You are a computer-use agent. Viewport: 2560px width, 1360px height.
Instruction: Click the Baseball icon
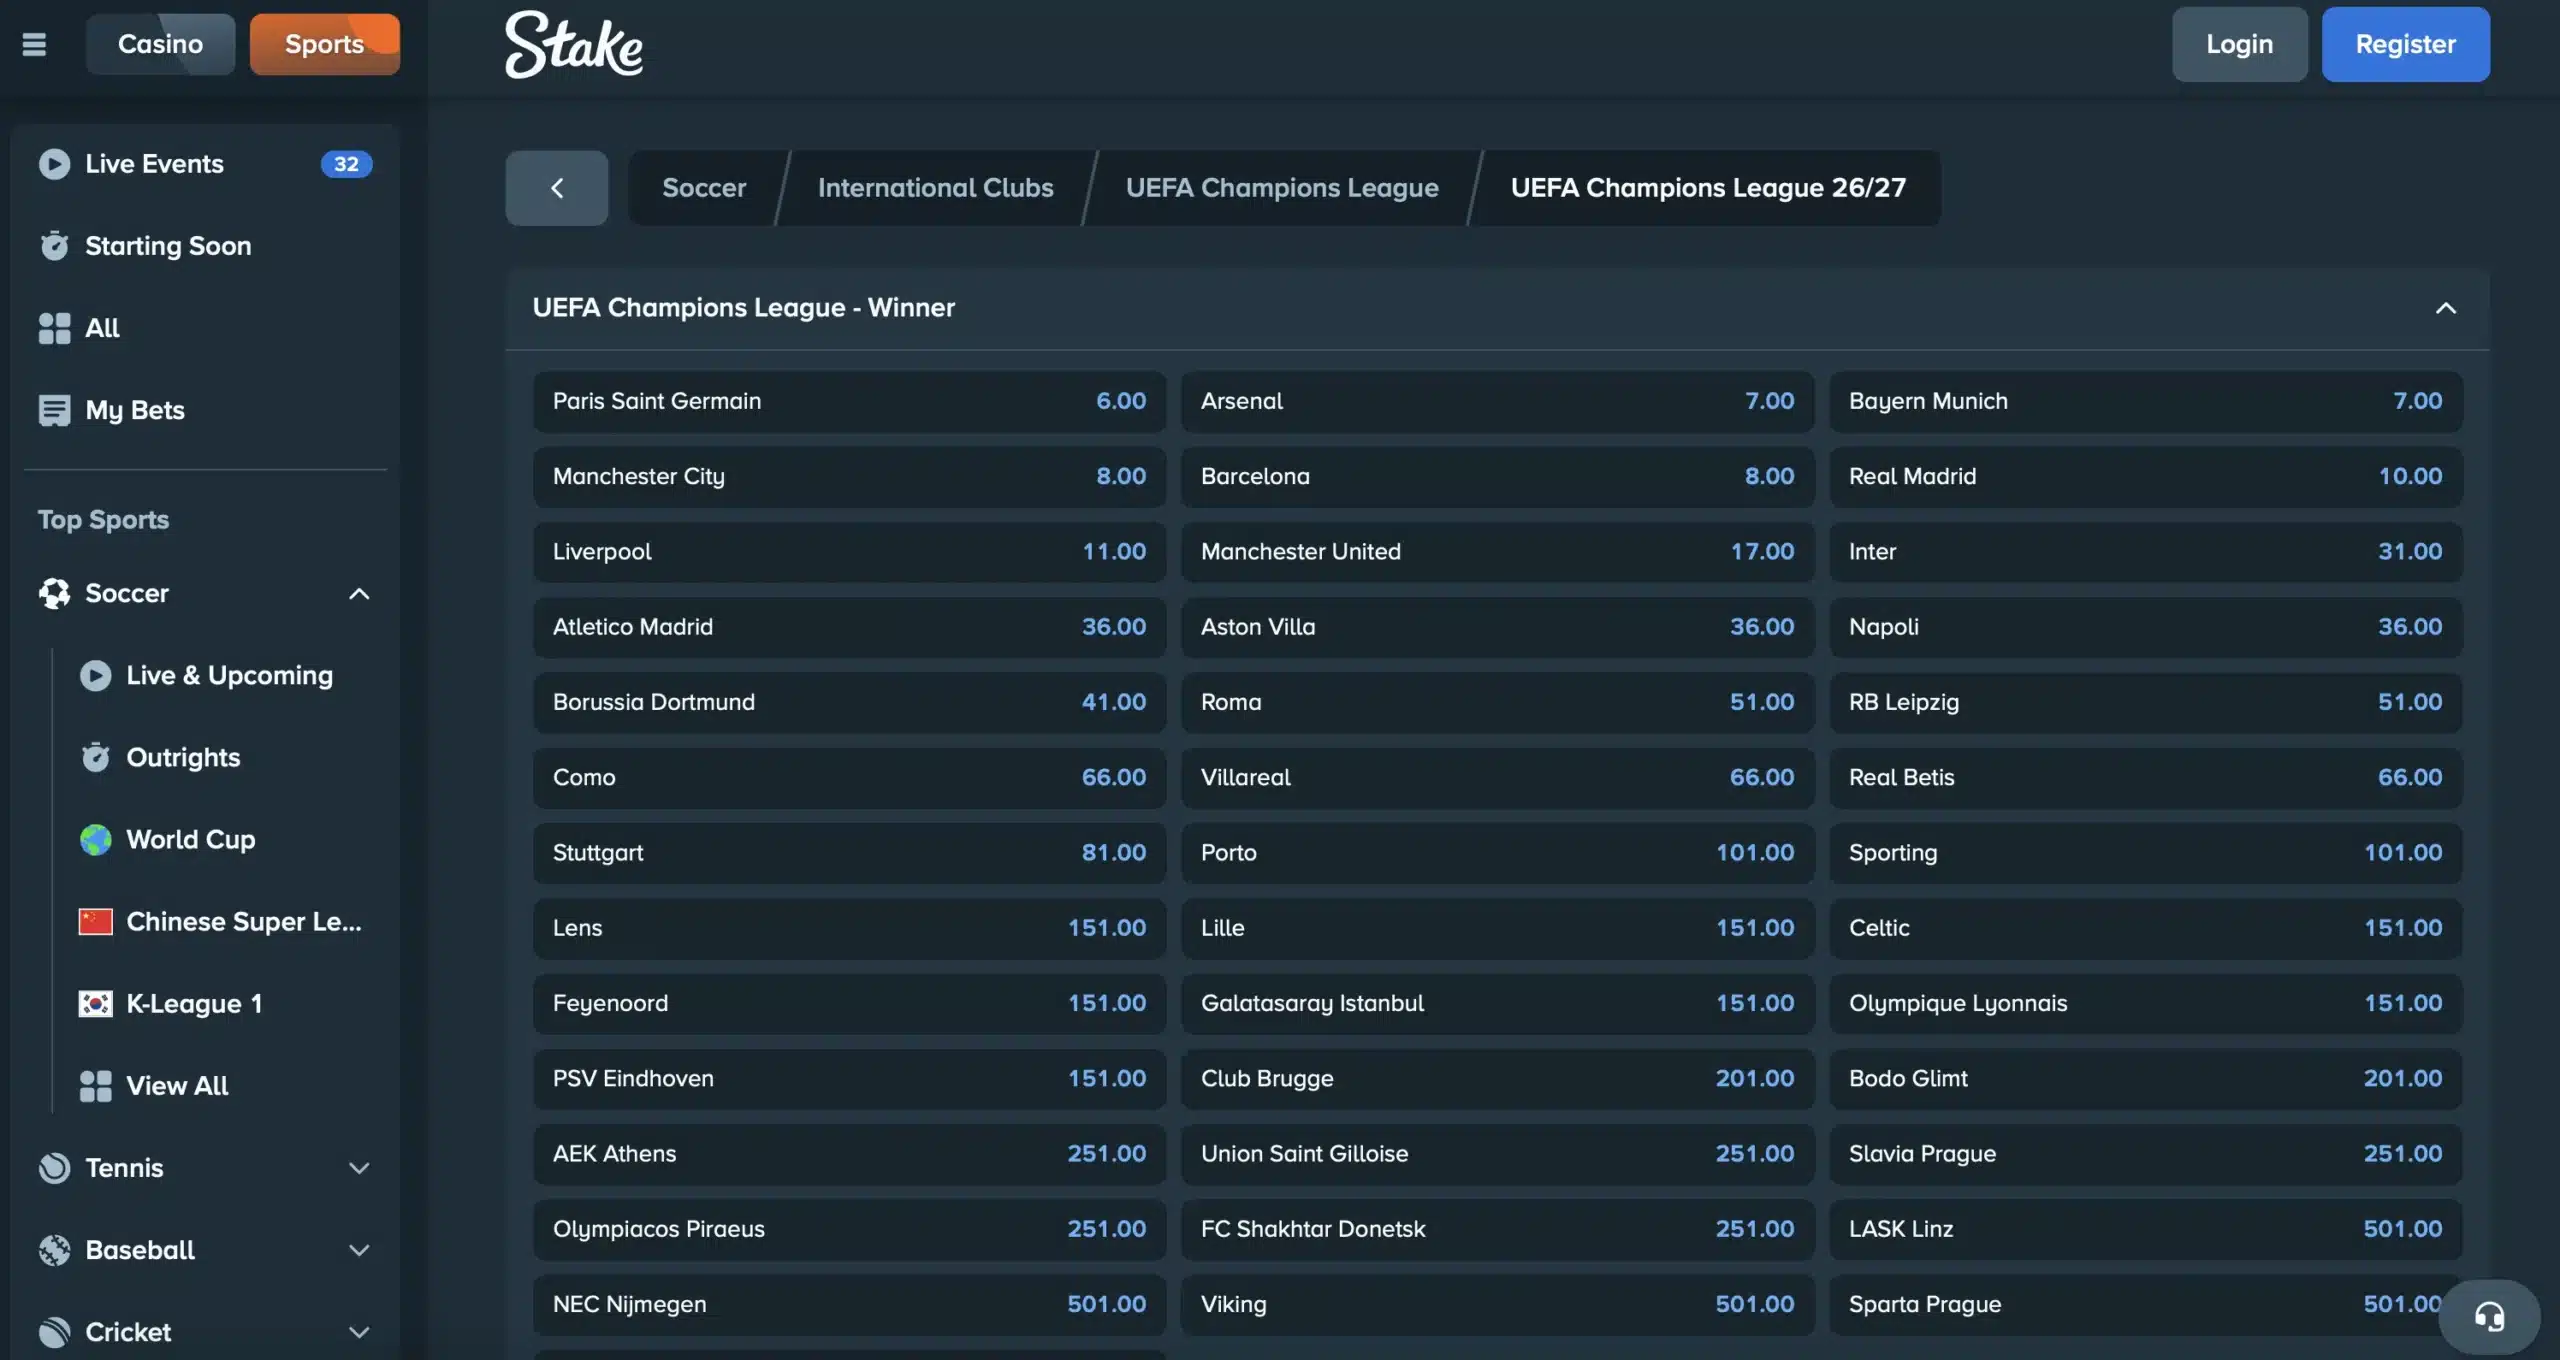[x=54, y=1250]
